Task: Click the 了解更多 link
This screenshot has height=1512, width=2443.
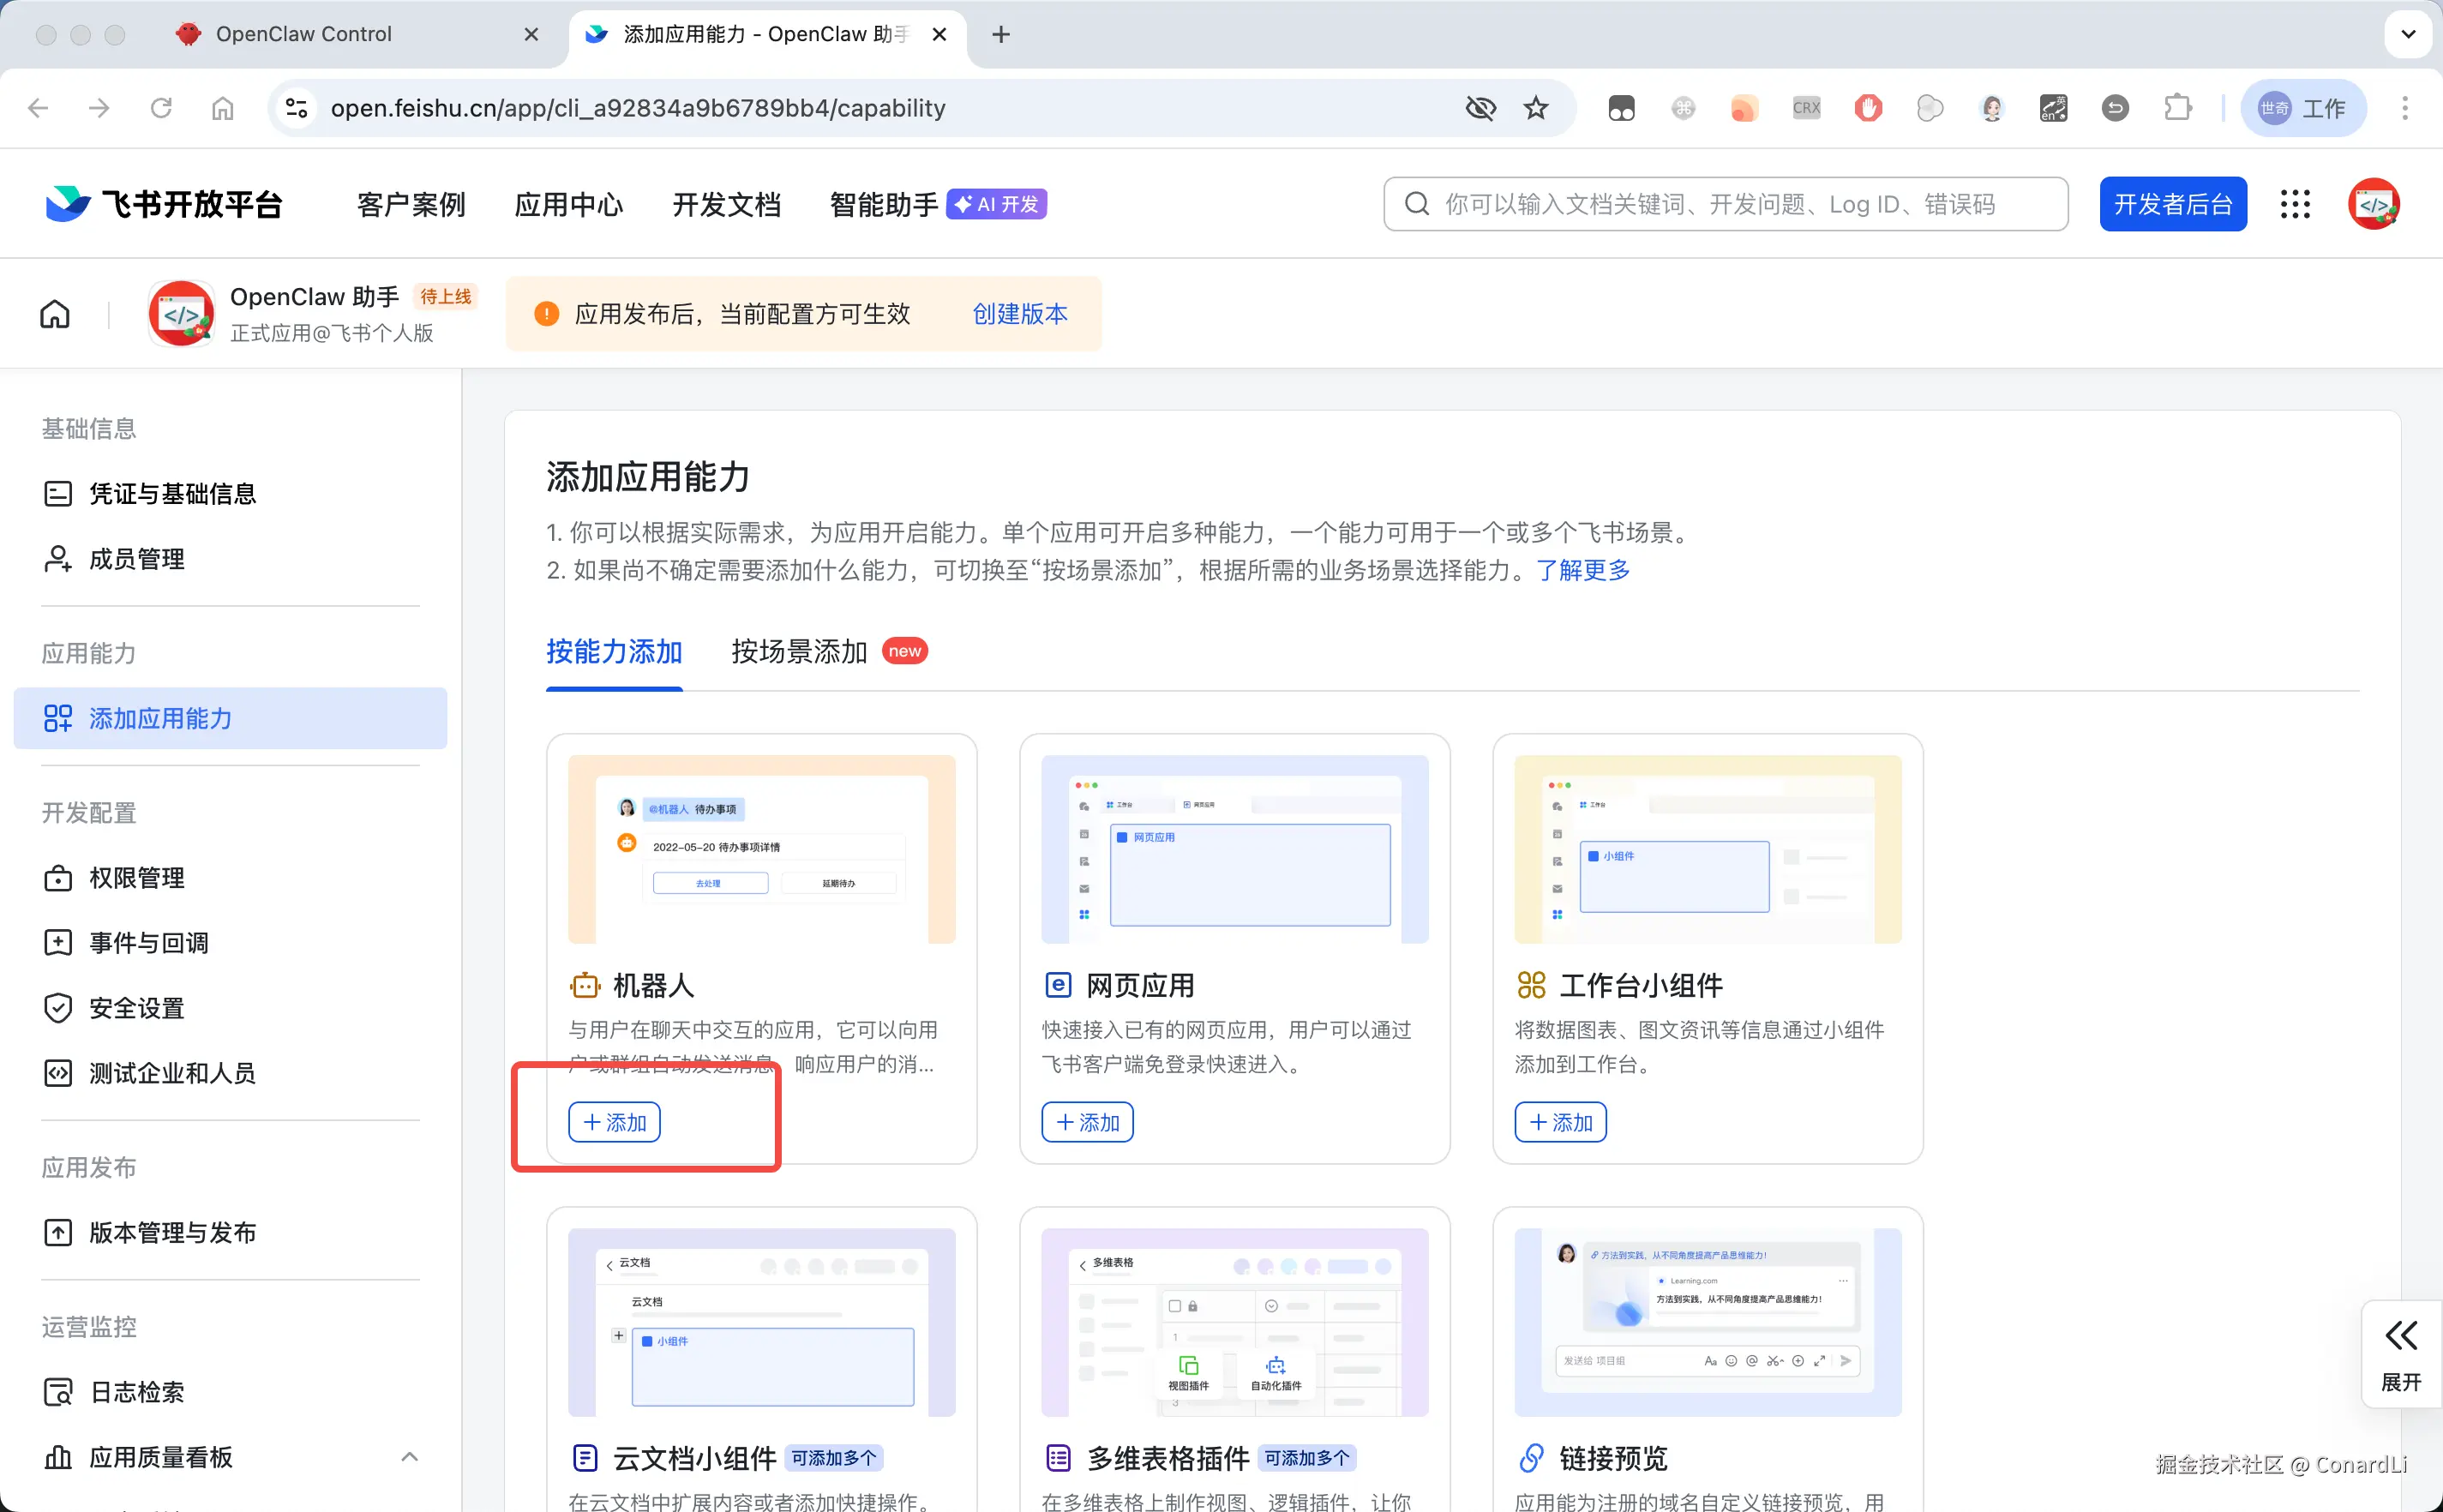Action: [x=1583, y=570]
